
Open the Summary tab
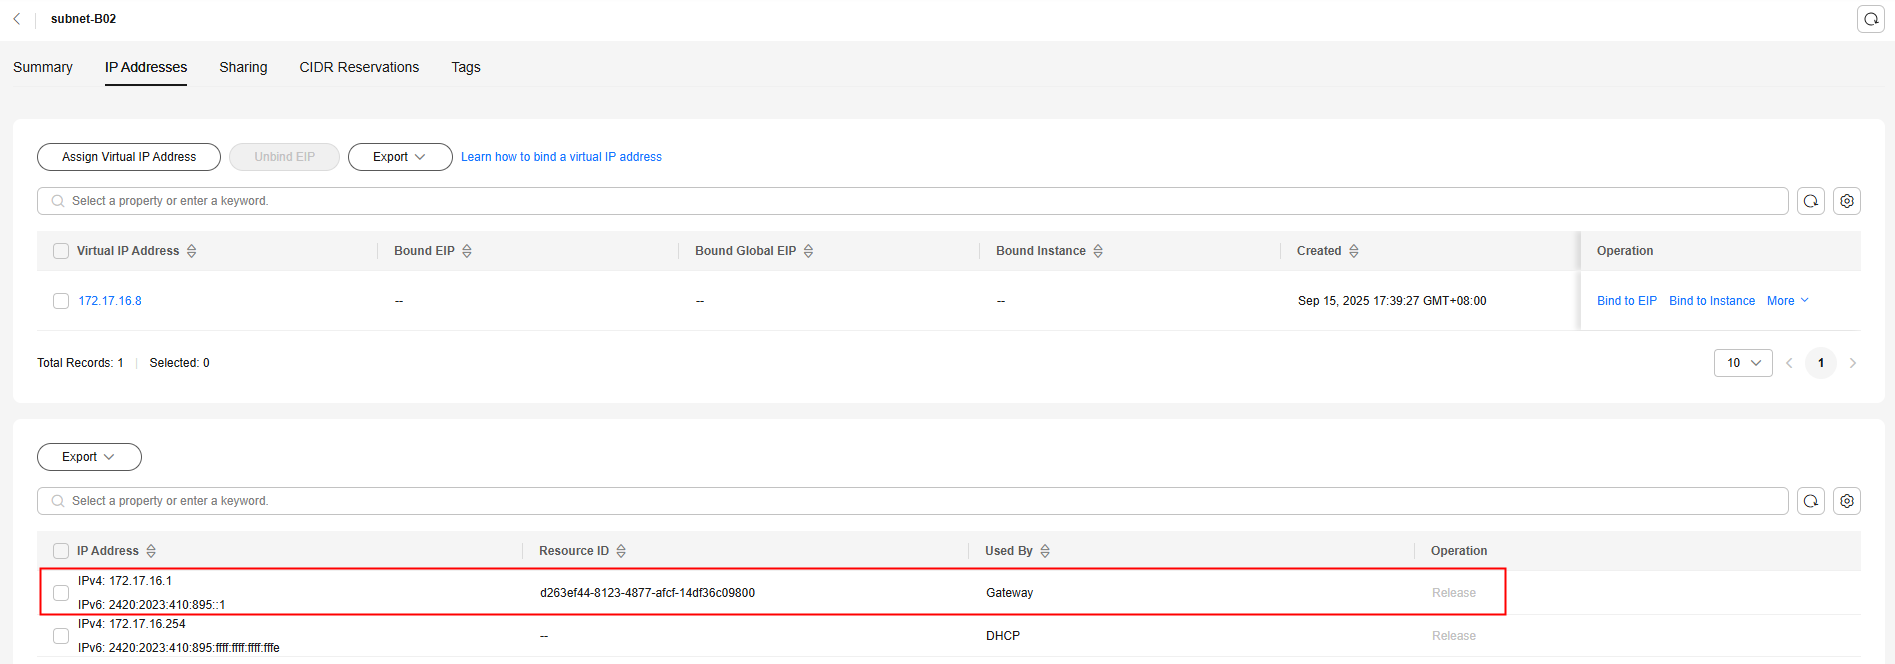(x=43, y=67)
